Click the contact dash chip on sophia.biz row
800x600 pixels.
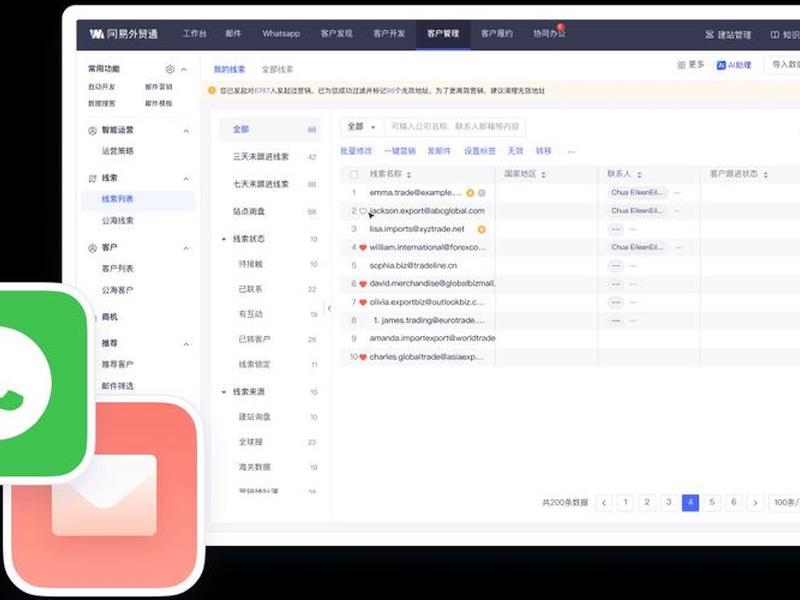pyautogui.click(x=616, y=266)
